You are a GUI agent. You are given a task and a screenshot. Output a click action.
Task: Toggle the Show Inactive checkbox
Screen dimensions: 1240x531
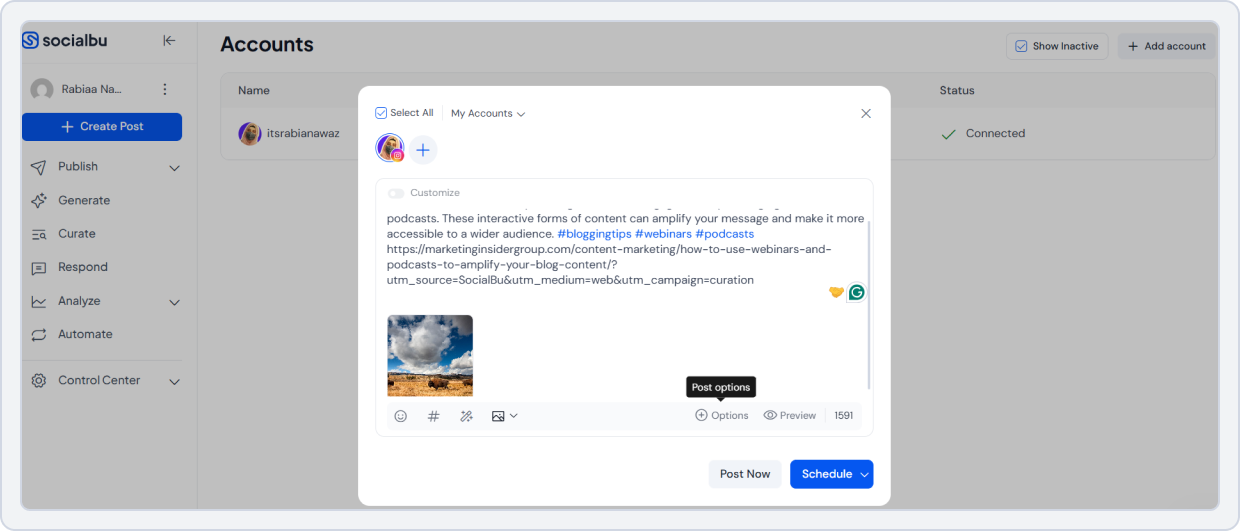click(x=1021, y=46)
